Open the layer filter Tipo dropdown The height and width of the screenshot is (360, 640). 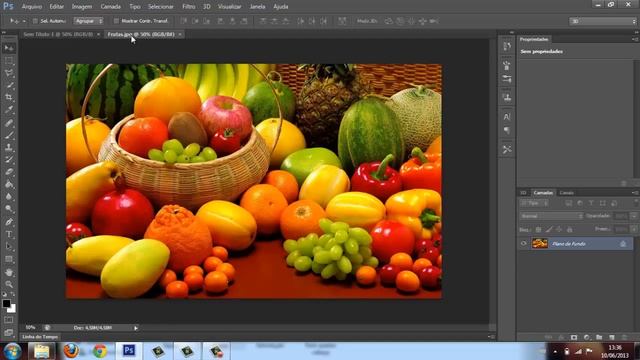point(534,203)
